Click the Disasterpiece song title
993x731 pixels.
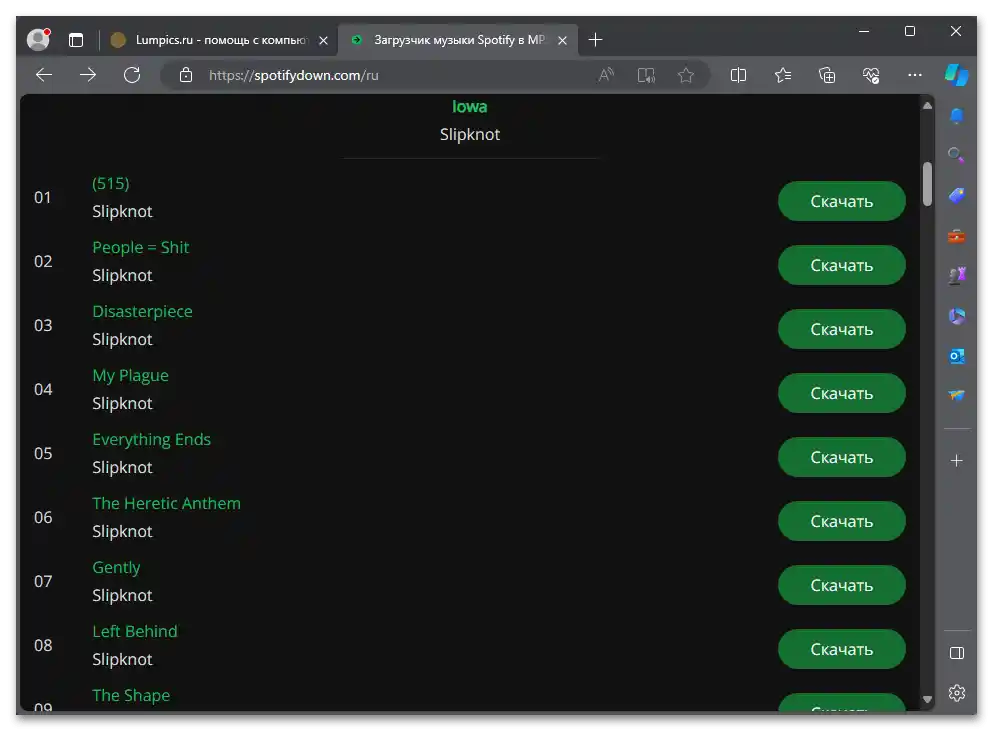(142, 311)
